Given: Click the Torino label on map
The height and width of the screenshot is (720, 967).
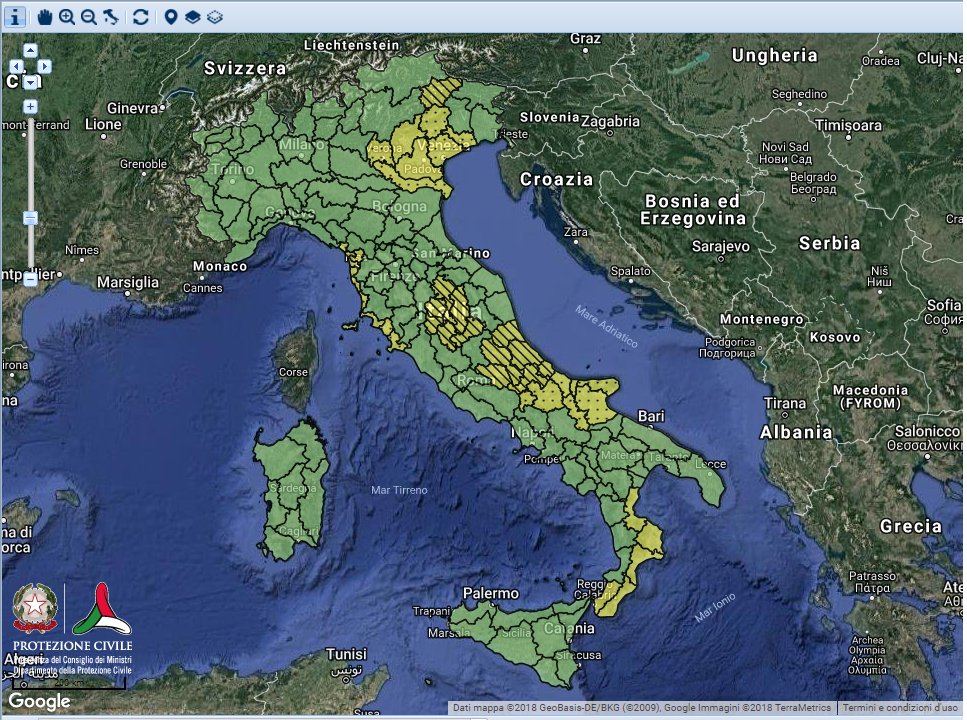Looking at the screenshot, I should [232, 169].
